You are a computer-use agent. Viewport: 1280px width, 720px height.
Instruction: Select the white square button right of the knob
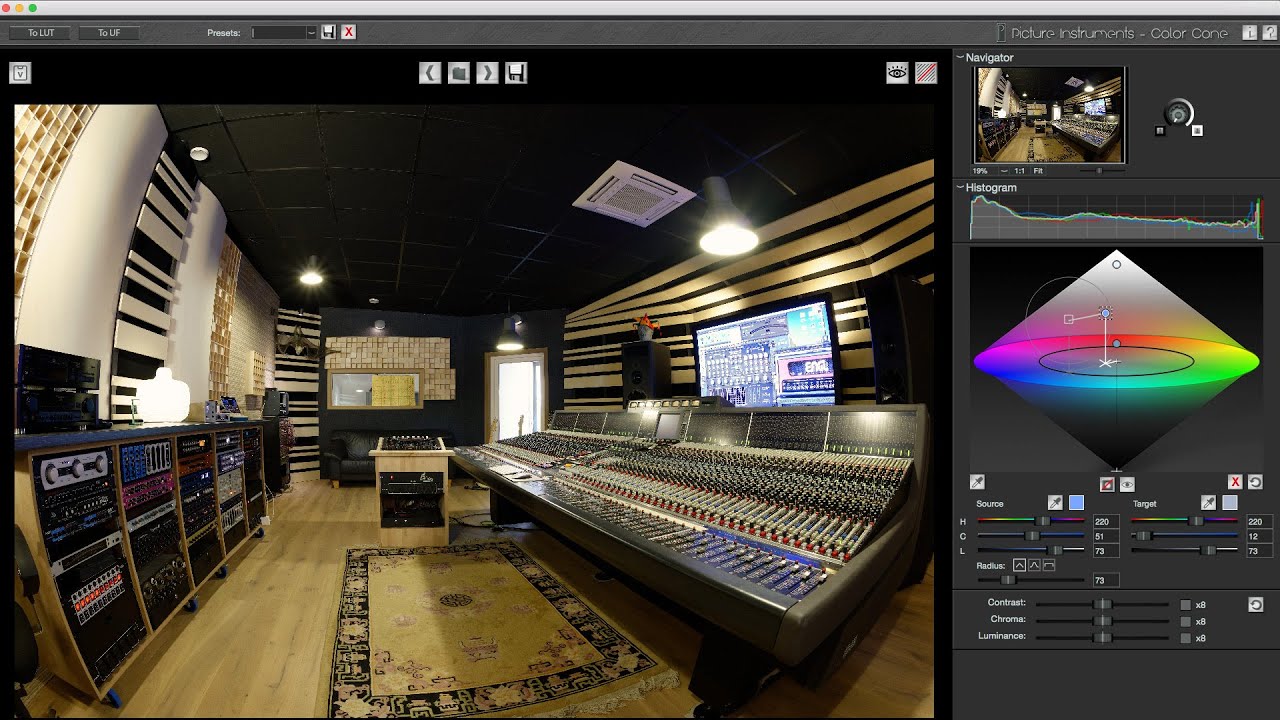tap(1197, 131)
